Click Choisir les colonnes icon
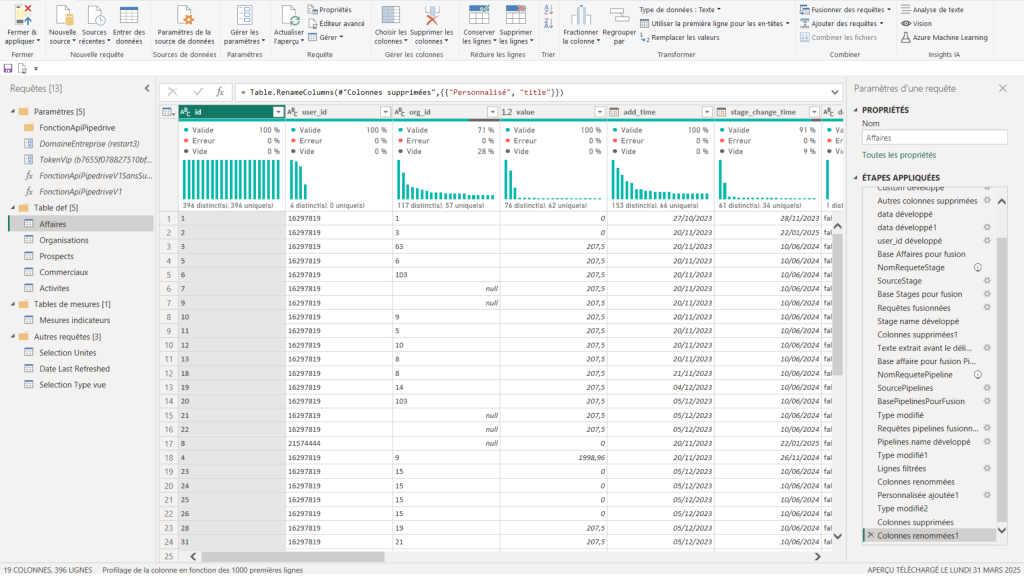Viewport: 1024px width, 576px height. click(391, 15)
